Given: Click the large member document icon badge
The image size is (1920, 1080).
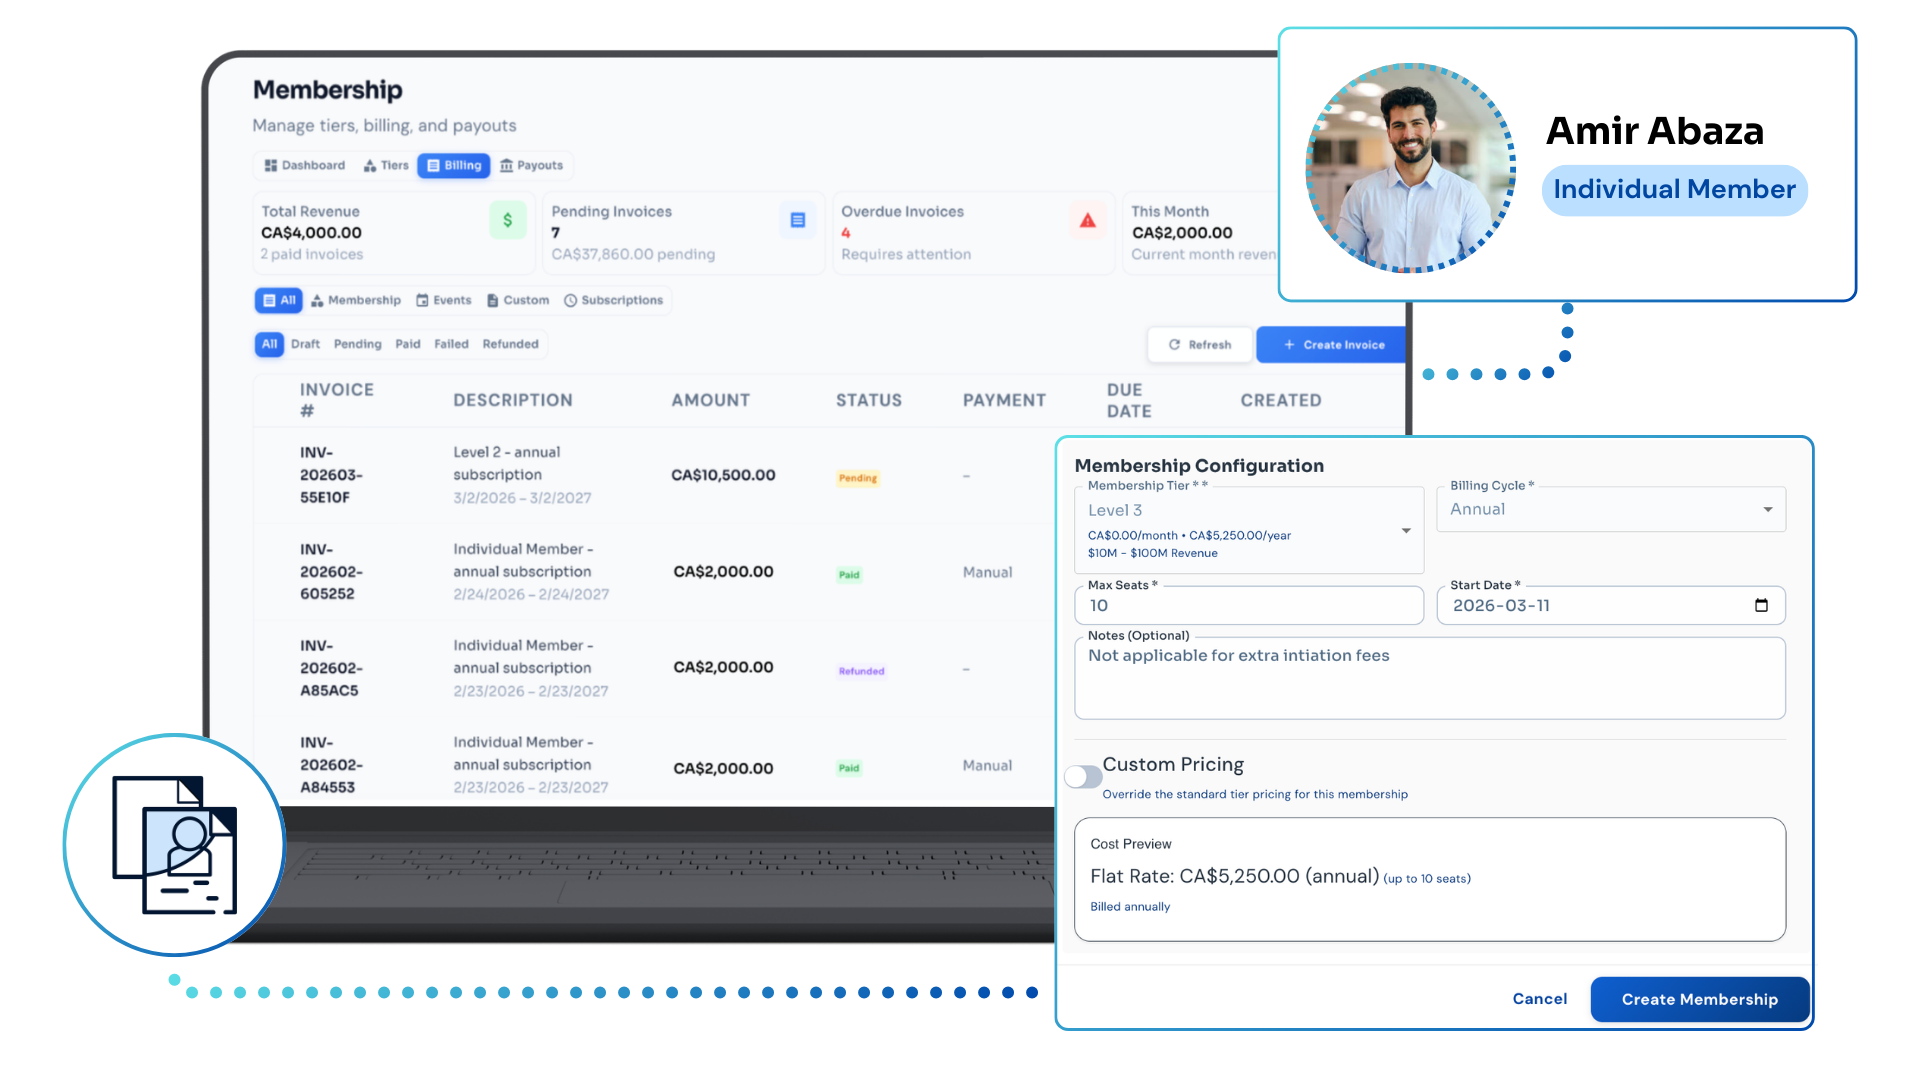Looking at the screenshot, I should point(174,845).
